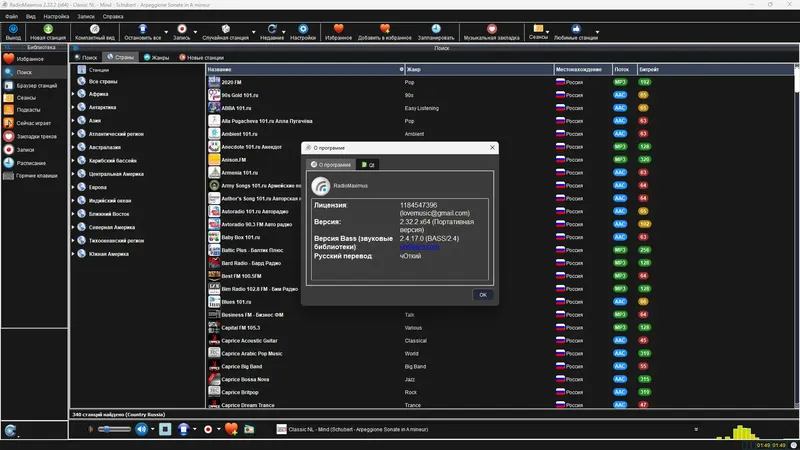Click the radio icon in player bar
800x450 pixels.
pos(249,429)
